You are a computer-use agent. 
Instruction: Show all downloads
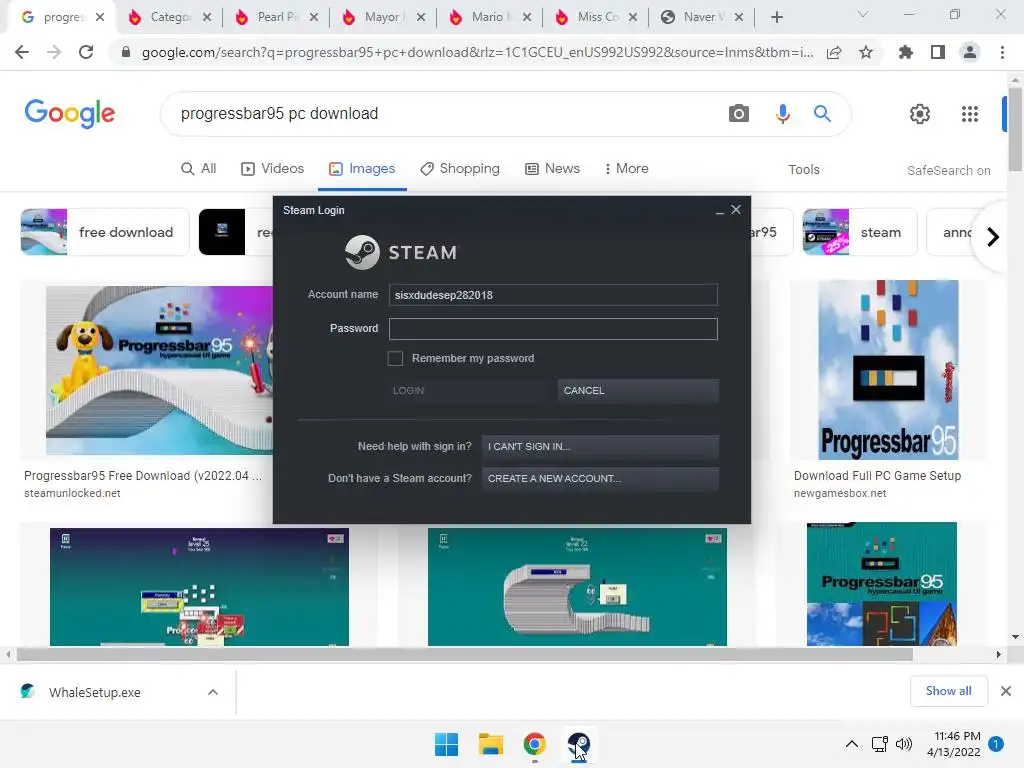948,691
